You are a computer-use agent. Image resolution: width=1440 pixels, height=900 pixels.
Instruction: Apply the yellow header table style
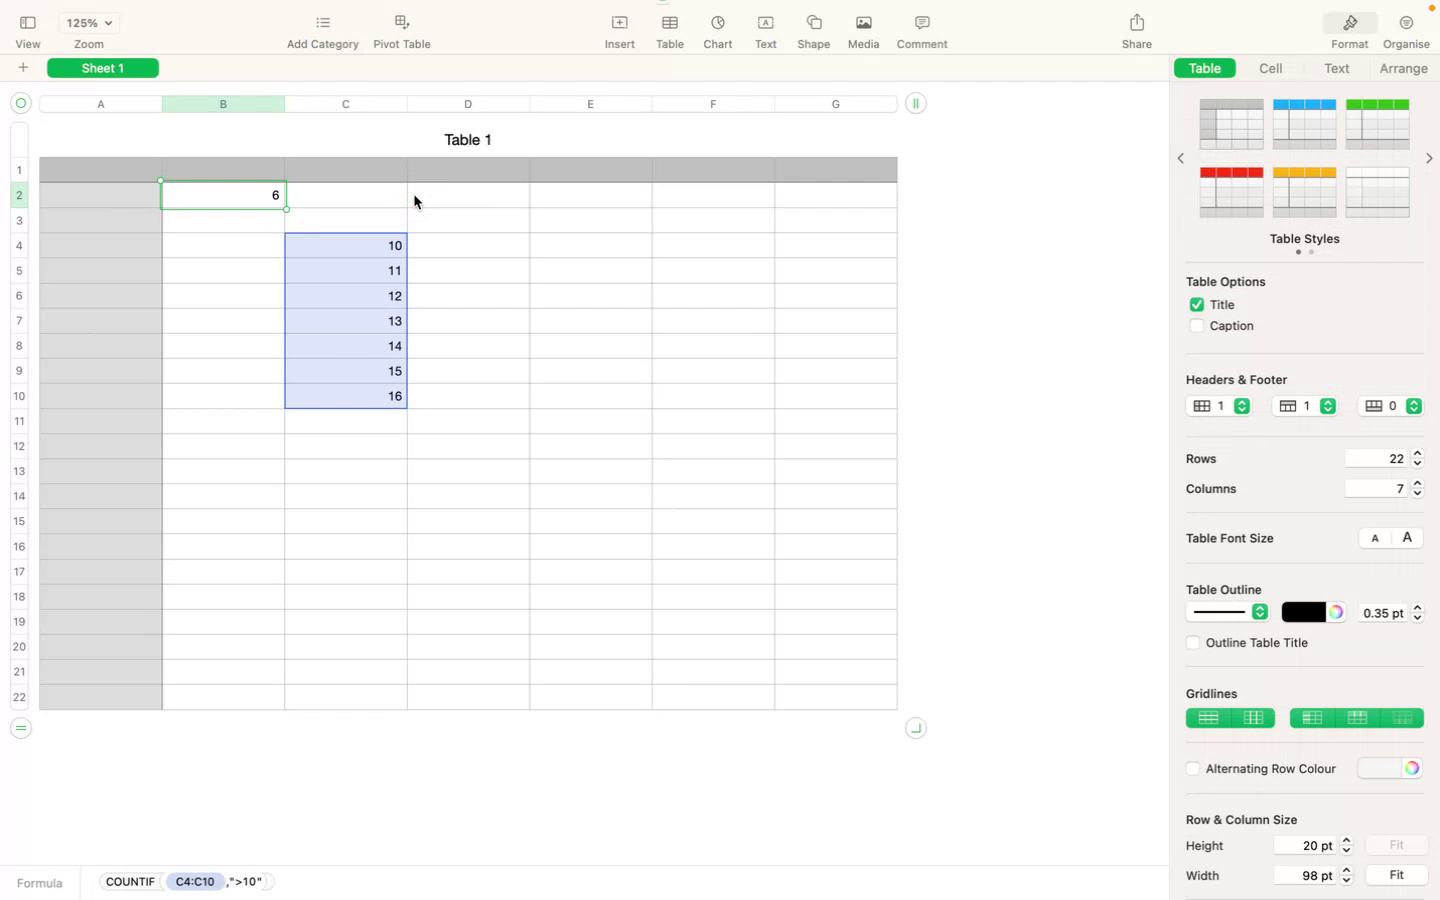(1305, 192)
